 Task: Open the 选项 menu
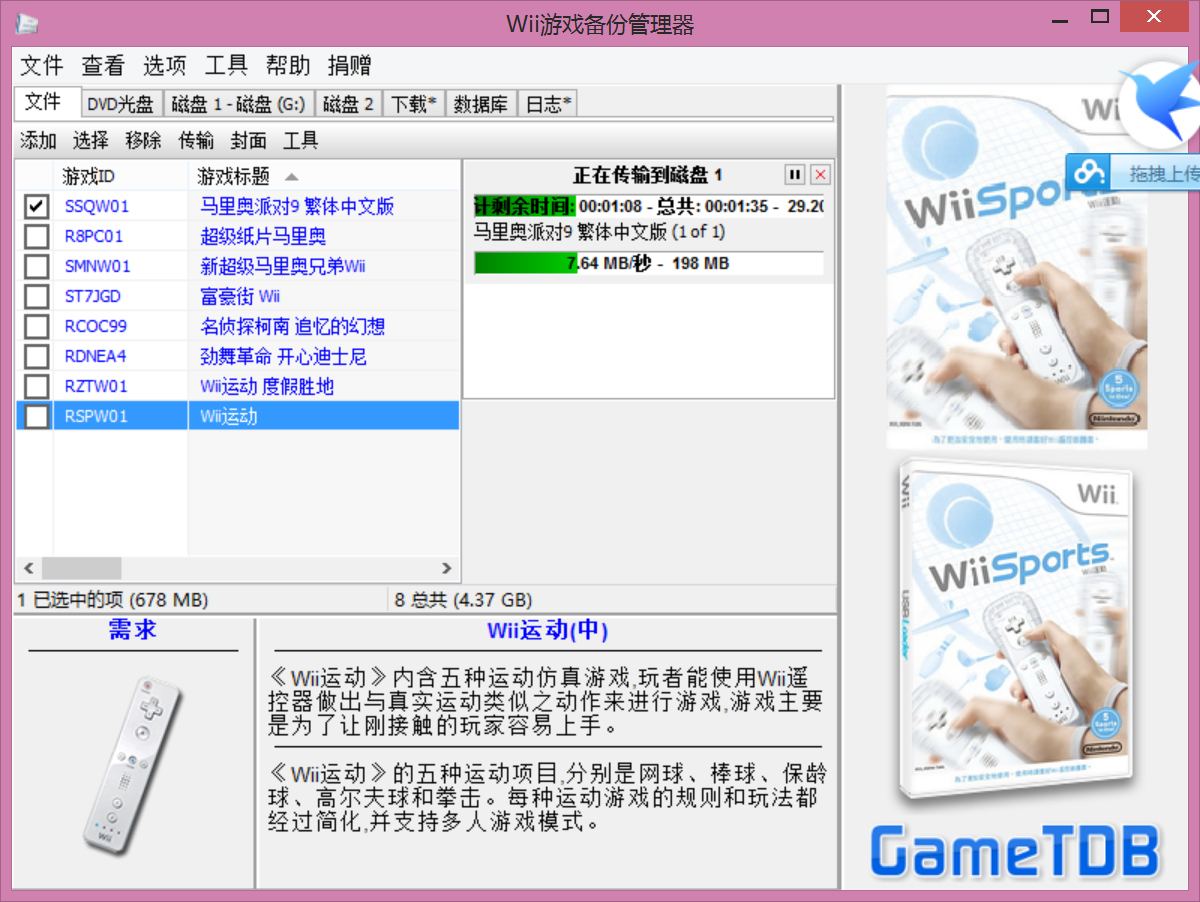[165, 66]
